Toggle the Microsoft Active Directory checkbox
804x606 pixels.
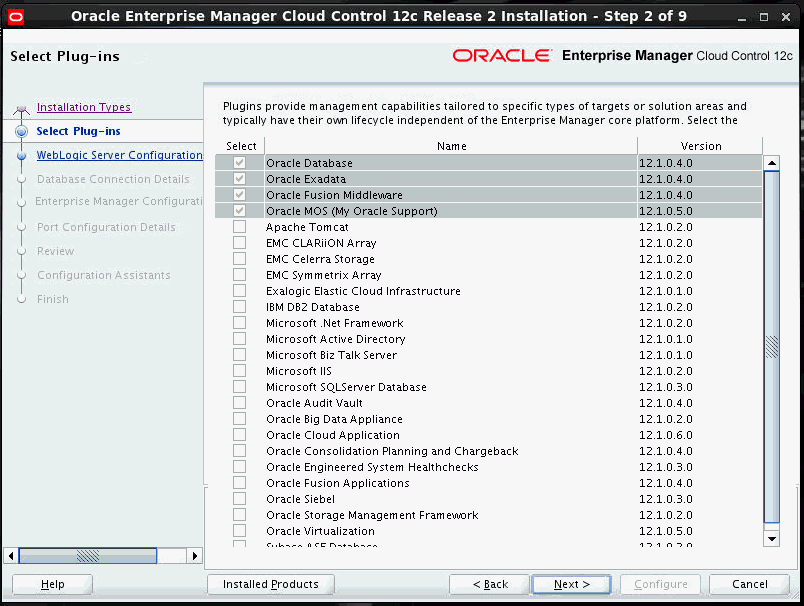239,338
